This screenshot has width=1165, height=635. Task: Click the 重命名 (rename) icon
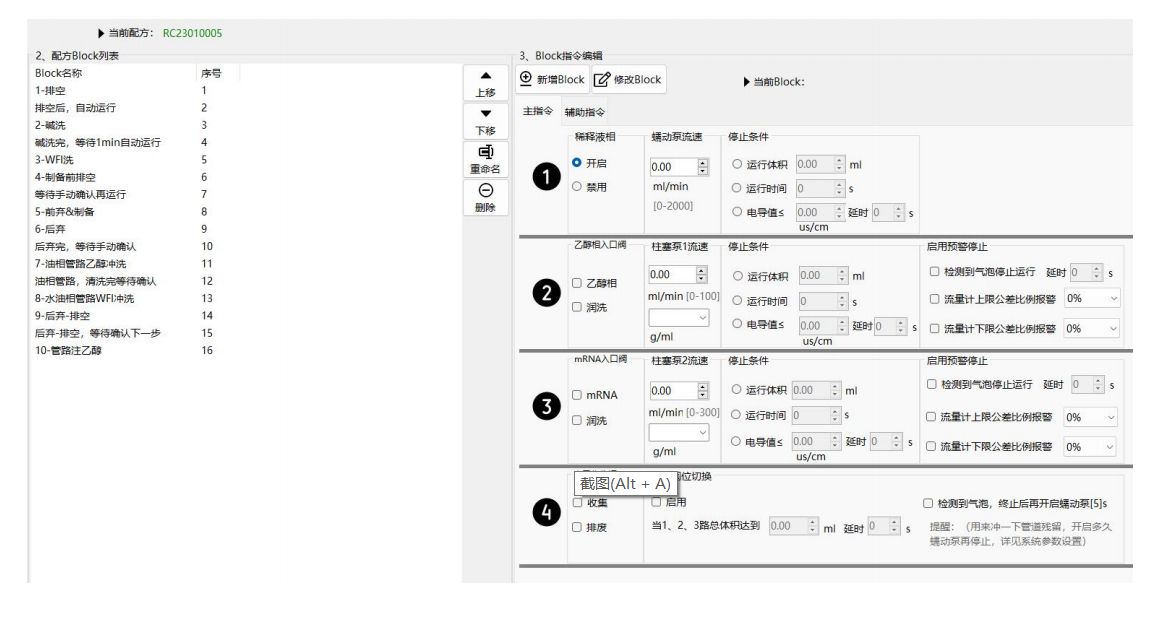(486, 152)
